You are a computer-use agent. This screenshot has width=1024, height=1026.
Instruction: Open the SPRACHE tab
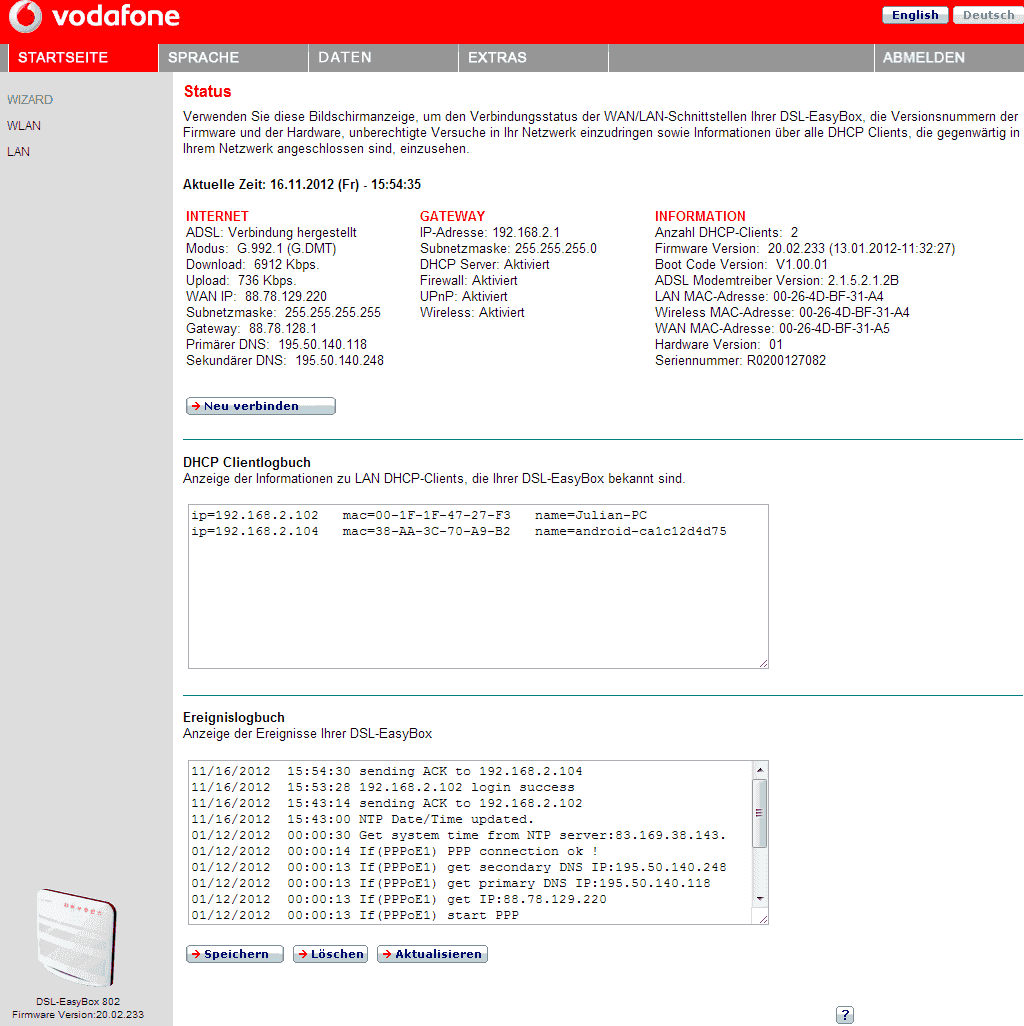coord(233,58)
